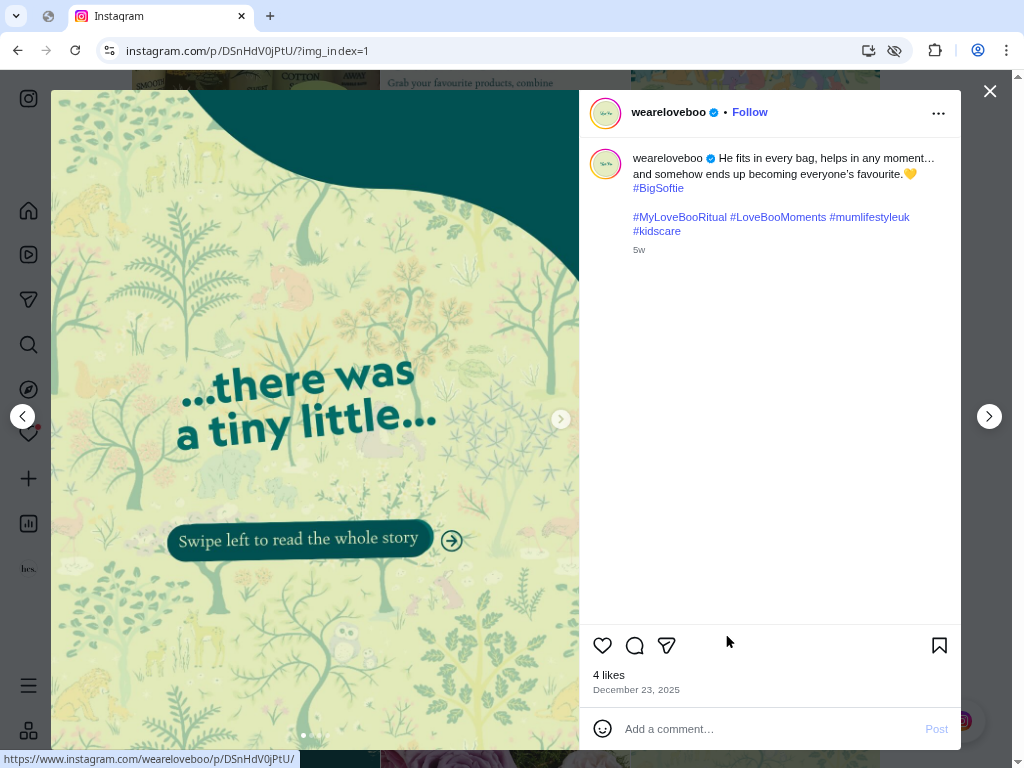This screenshot has width=1024, height=768.
Task: Open Reels in the left sidebar
Action: pyautogui.click(x=29, y=255)
